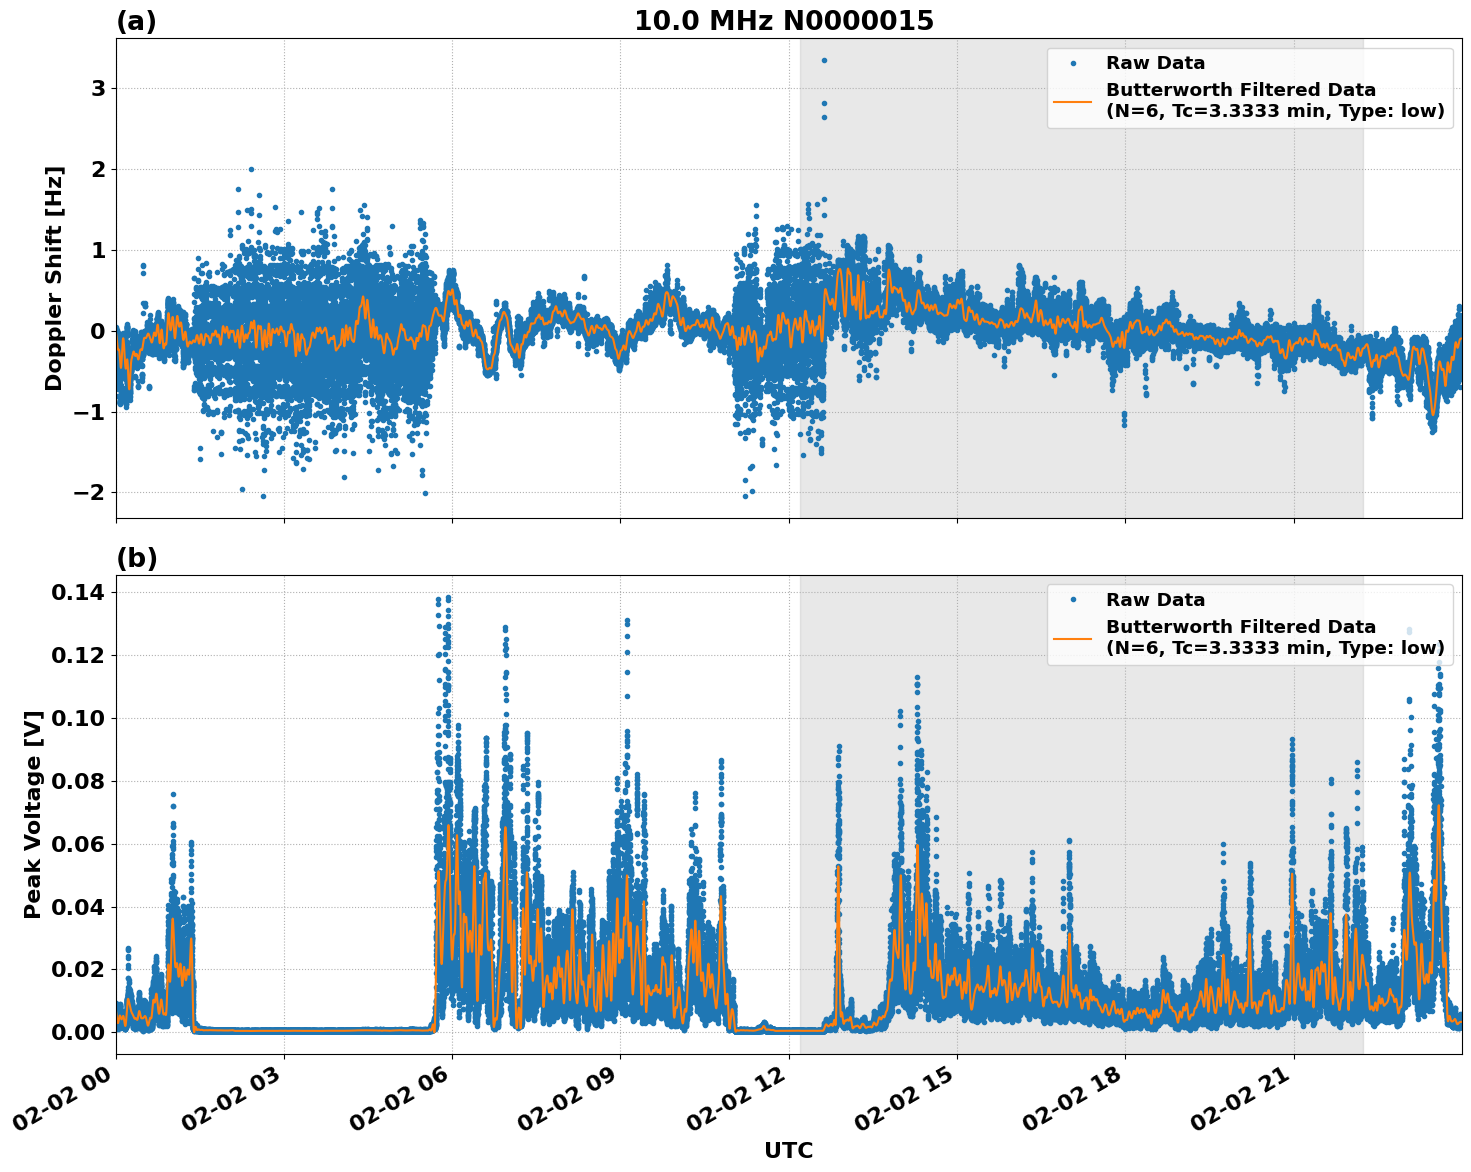Select the subplot label (b)

138,557
